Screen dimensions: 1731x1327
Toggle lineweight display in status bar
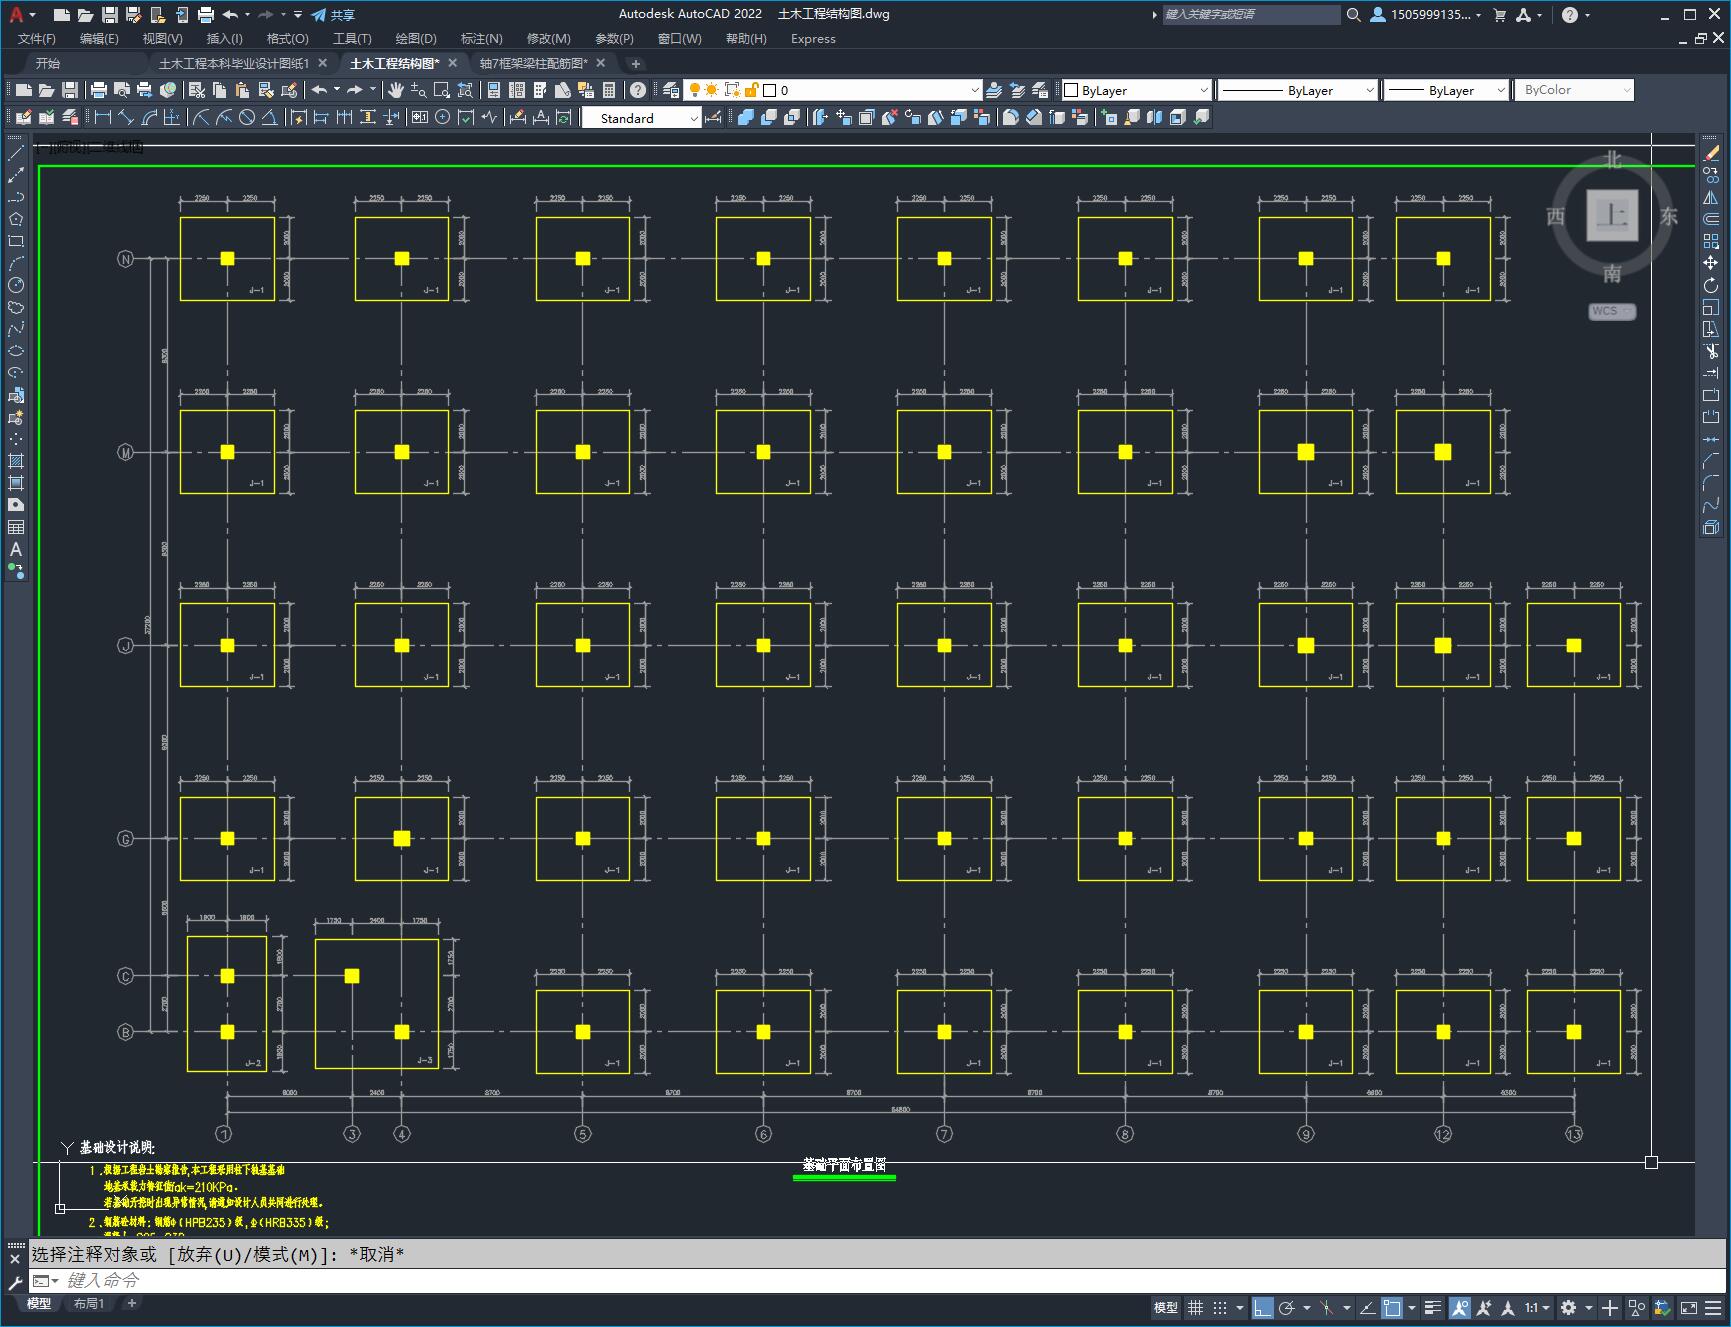(1433, 1307)
